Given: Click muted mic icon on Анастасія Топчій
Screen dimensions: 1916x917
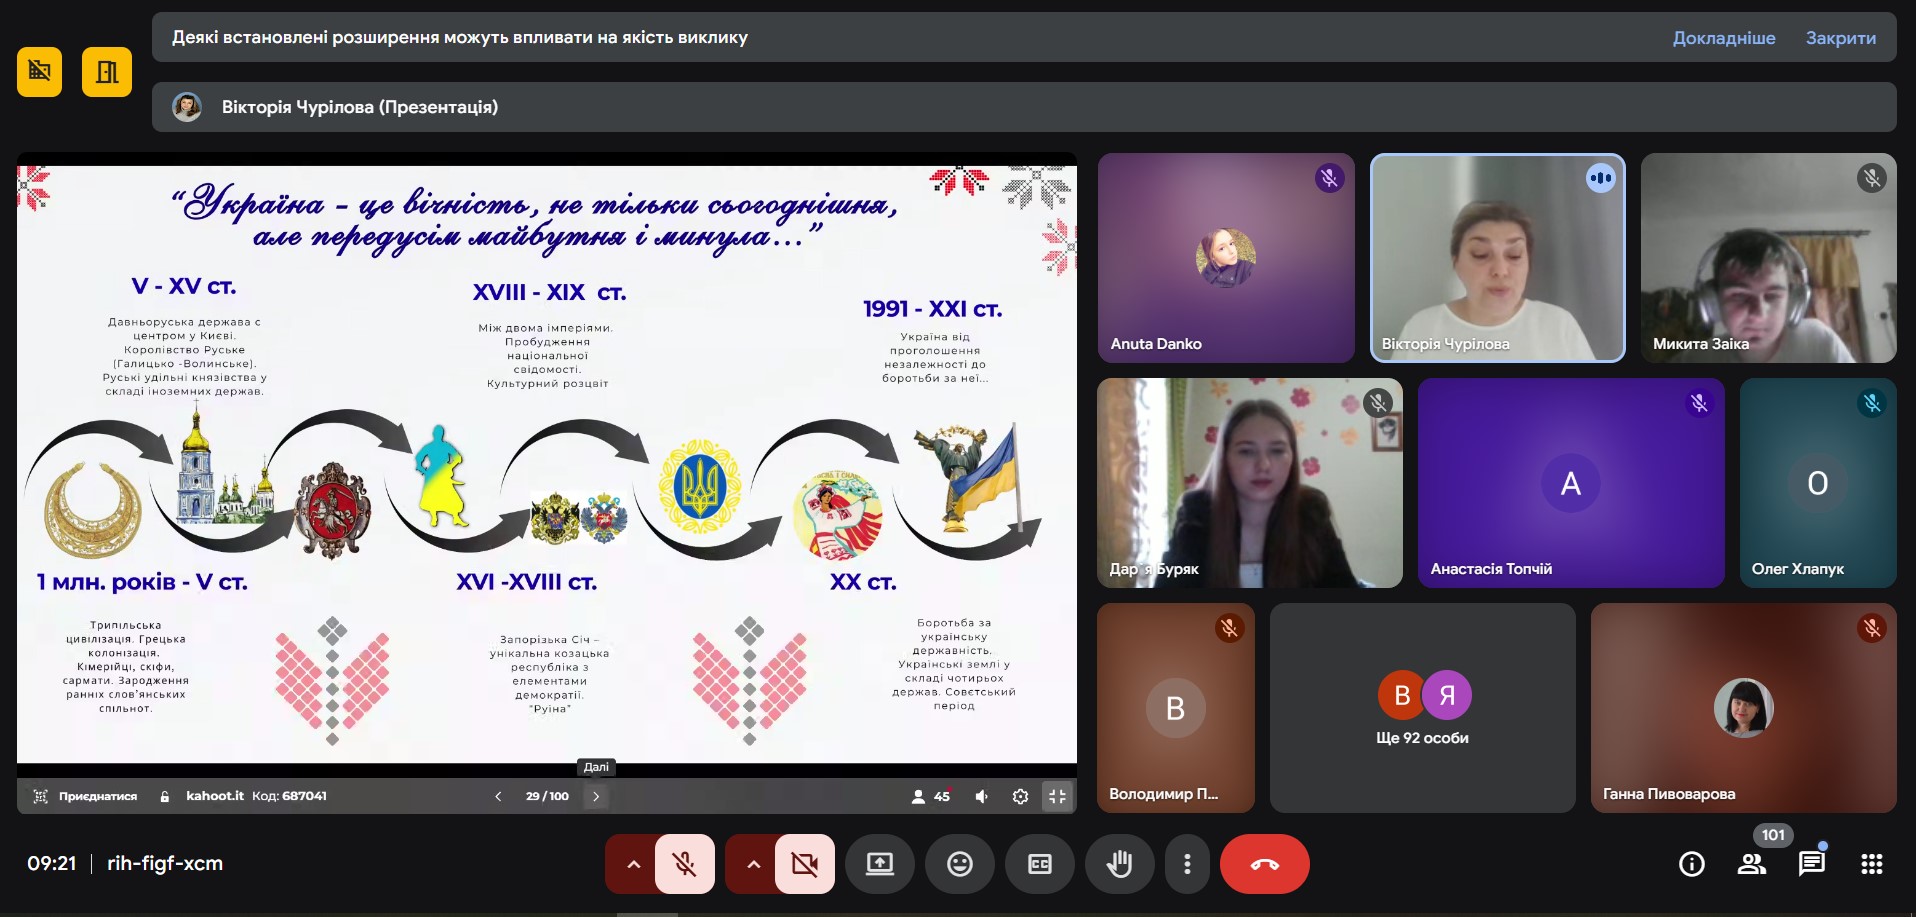Looking at the screenshot, I should 1699,403.
